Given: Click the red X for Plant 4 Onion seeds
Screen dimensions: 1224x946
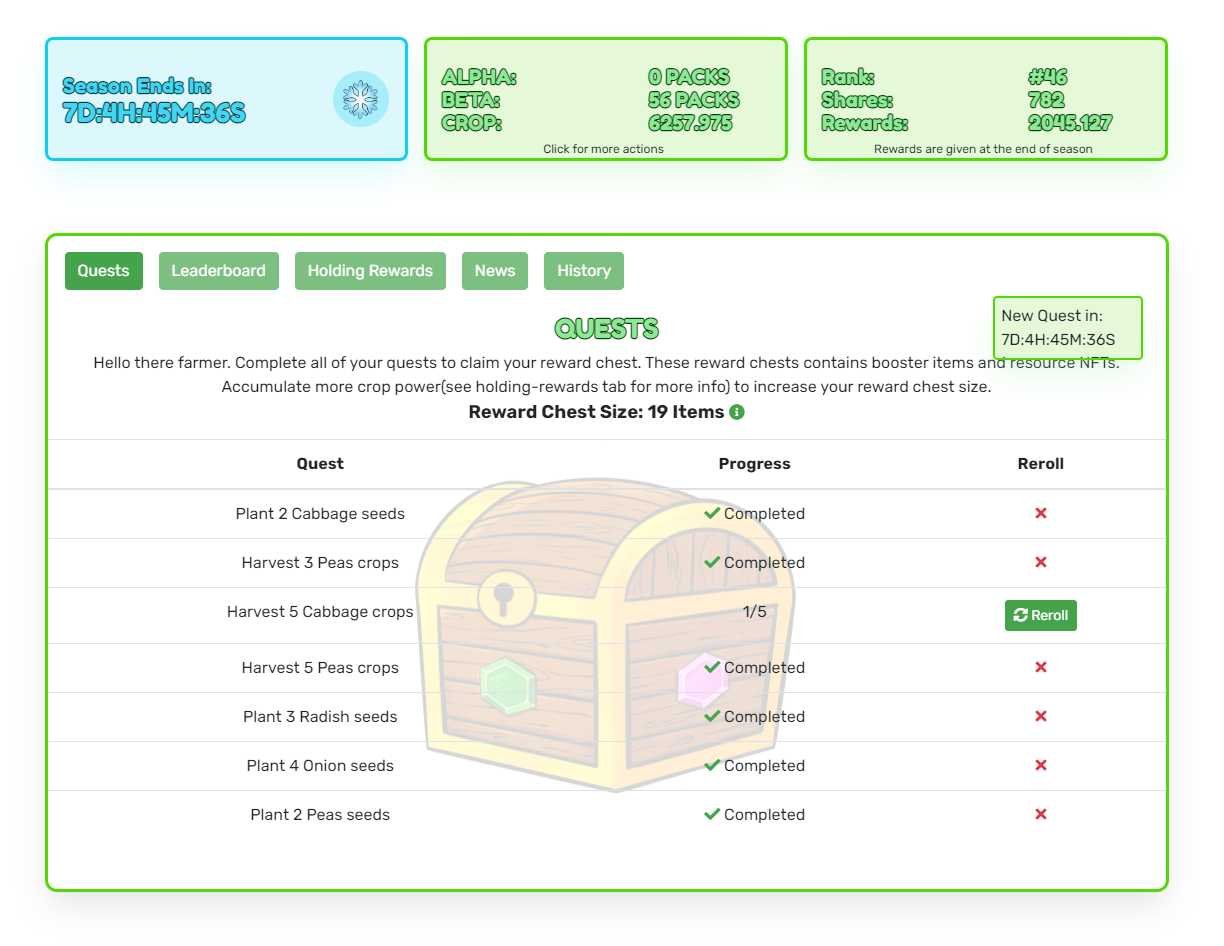Looking at the screenshot, I should point(1041,765).
